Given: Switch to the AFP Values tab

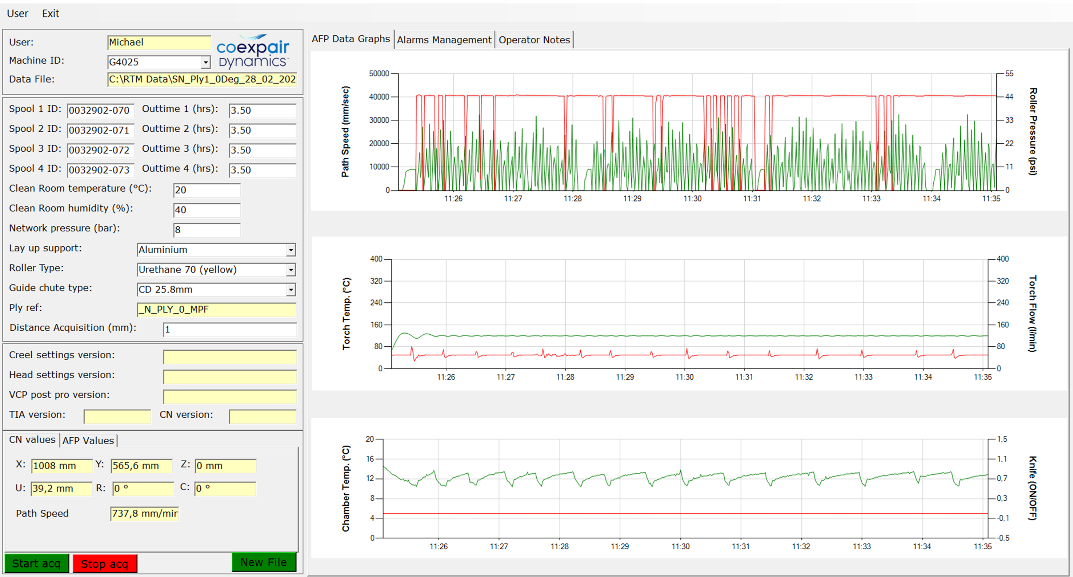Looking at the screenshot, I should [88, 441].
